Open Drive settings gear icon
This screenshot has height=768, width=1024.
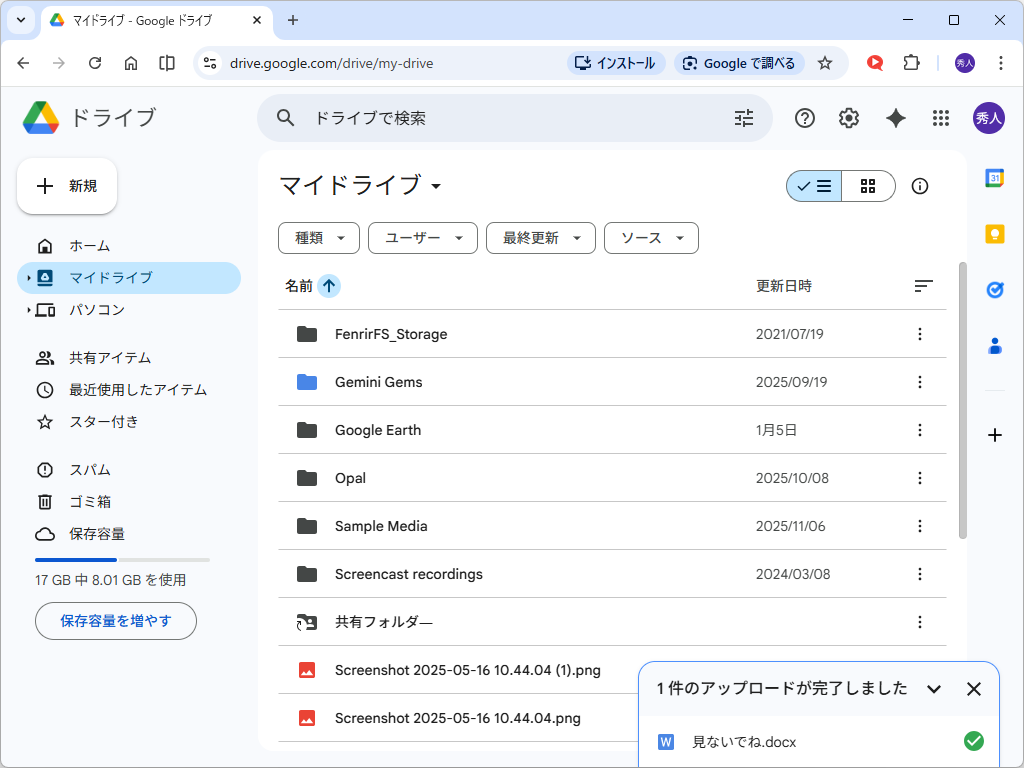[x=848, y=117]
